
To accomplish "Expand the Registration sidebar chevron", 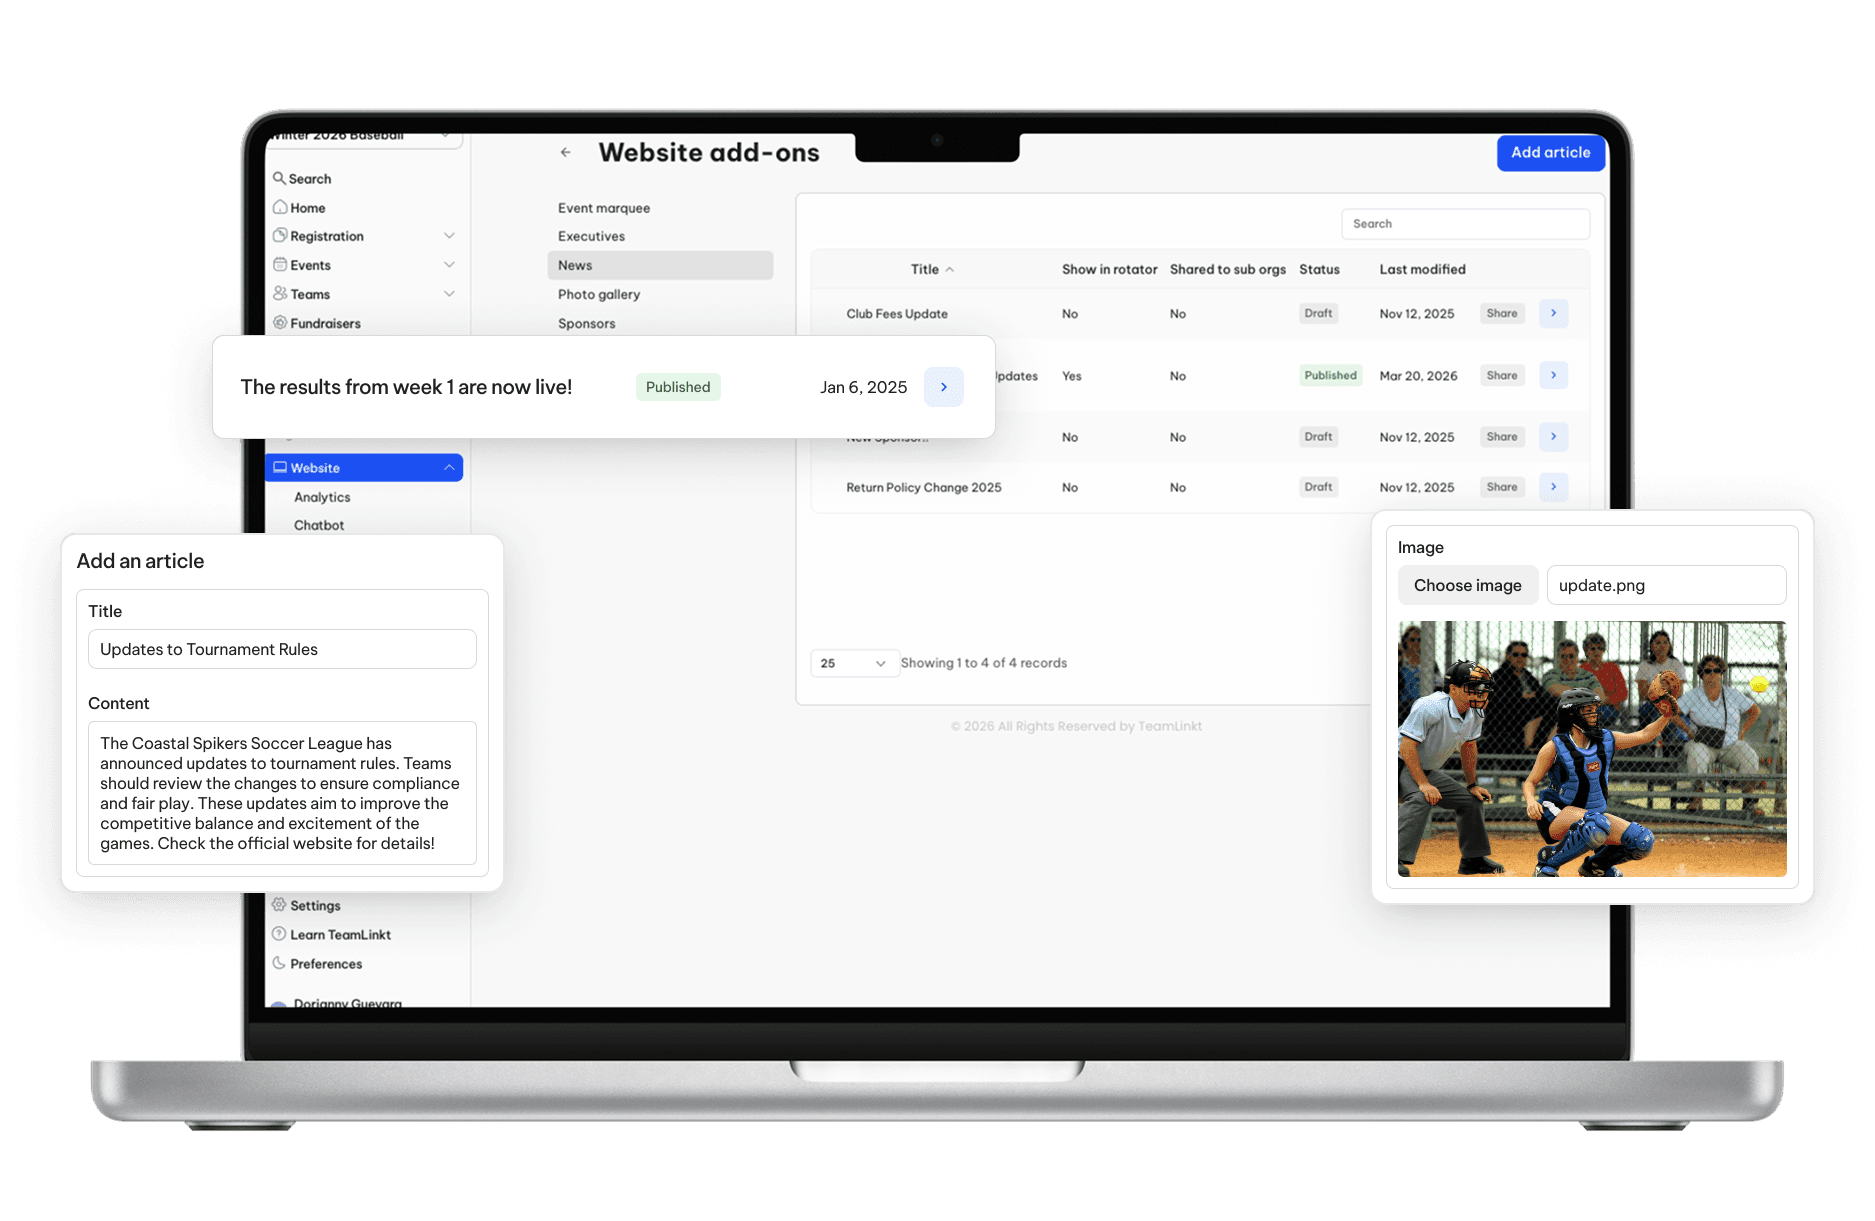I will click(x=449, y=236).
